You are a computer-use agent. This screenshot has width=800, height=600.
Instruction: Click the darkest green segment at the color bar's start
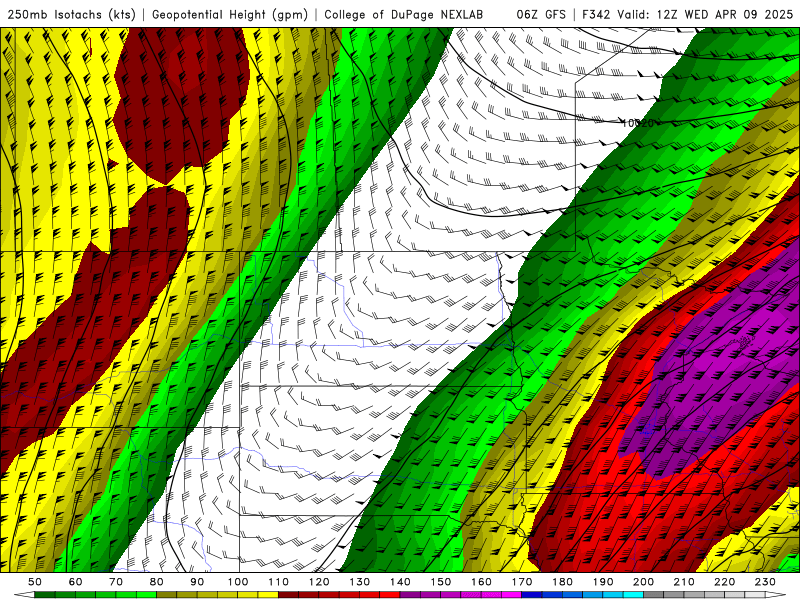45,594
